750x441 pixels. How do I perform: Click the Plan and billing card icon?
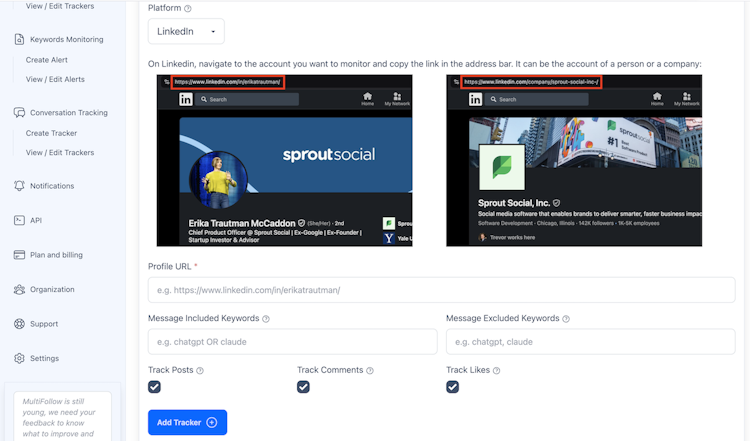(x=19, y=255)
